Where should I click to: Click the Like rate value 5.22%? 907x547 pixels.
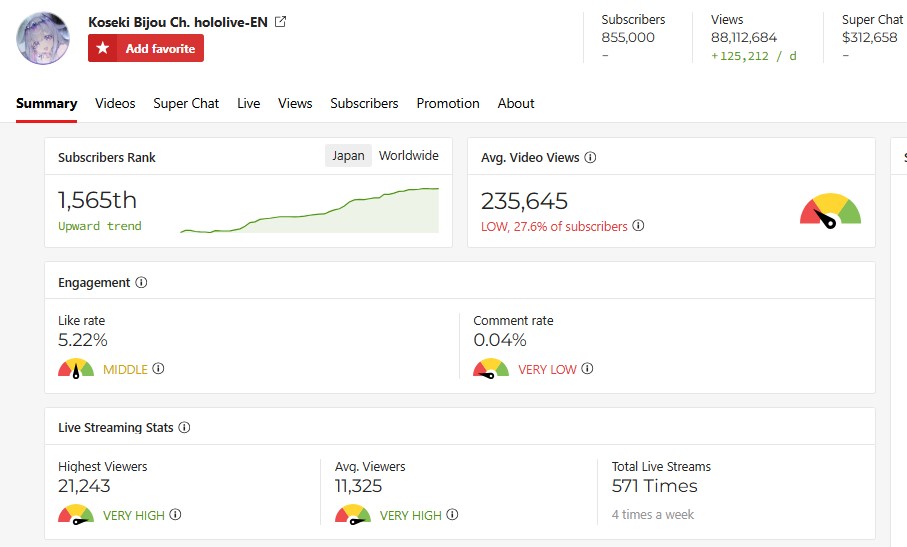coord(83,340)
